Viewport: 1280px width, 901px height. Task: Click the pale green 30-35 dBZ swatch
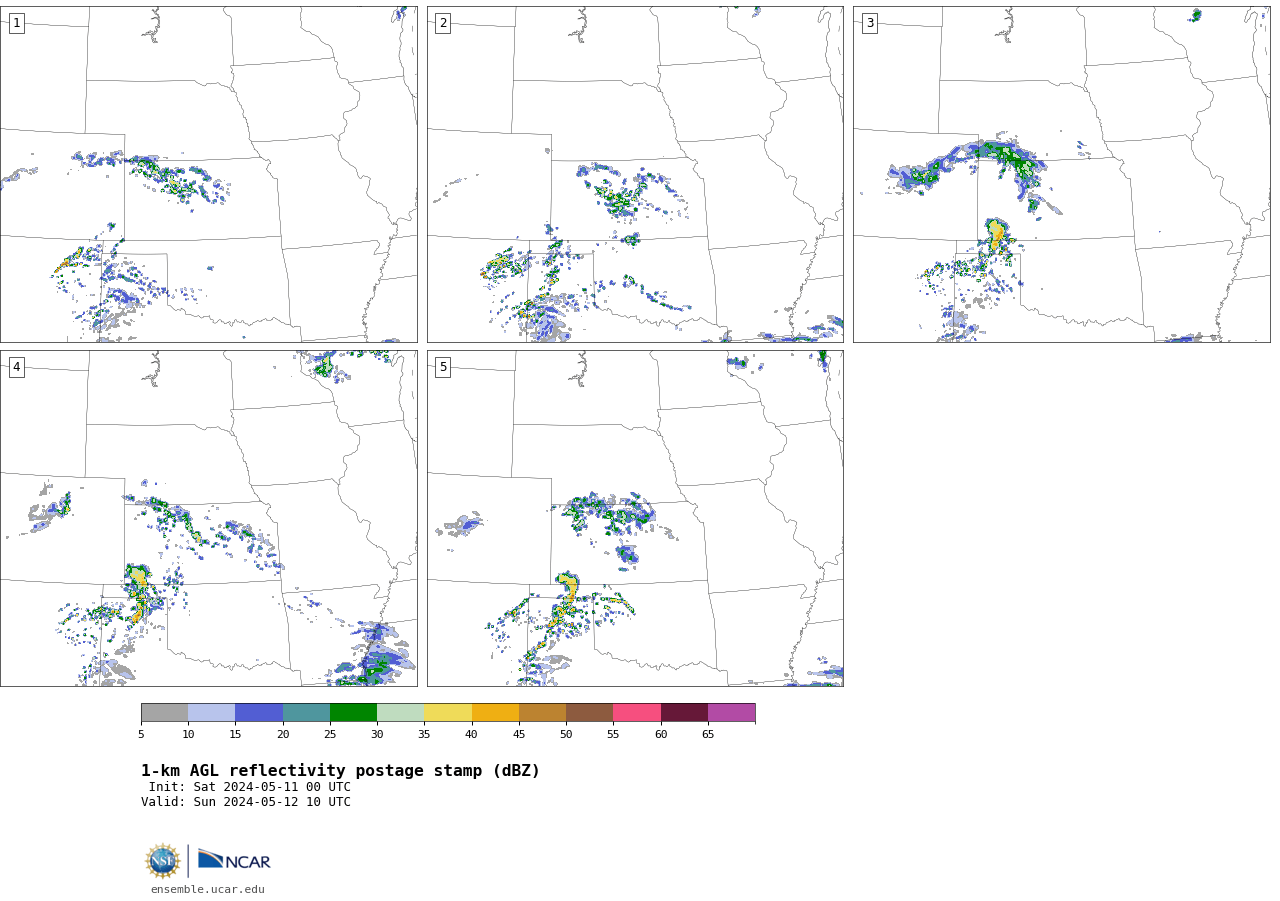click(400, 713)
